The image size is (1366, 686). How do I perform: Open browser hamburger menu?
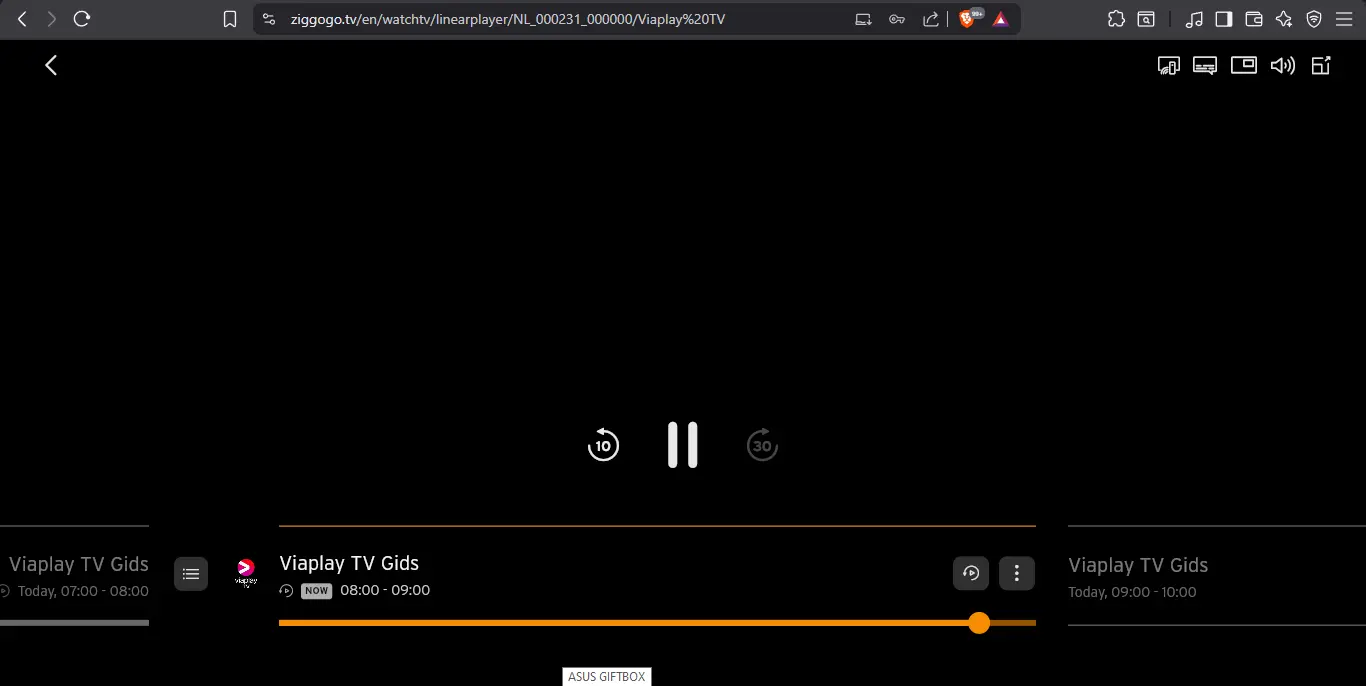click(1344, 19)
